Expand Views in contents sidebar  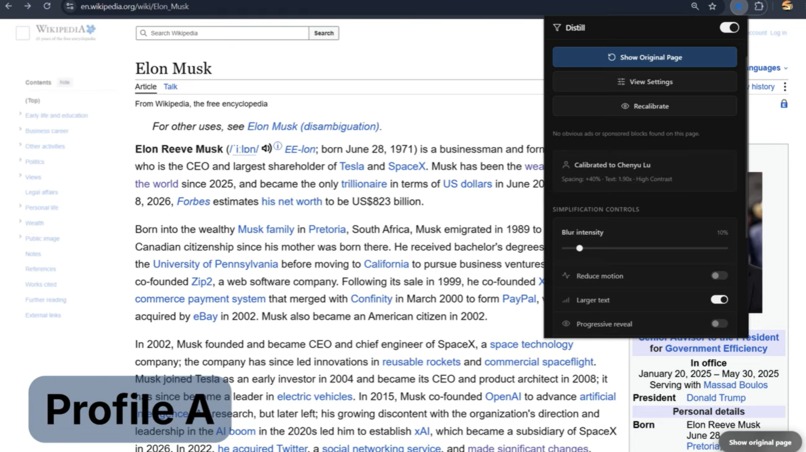click(x=21, y=176)
